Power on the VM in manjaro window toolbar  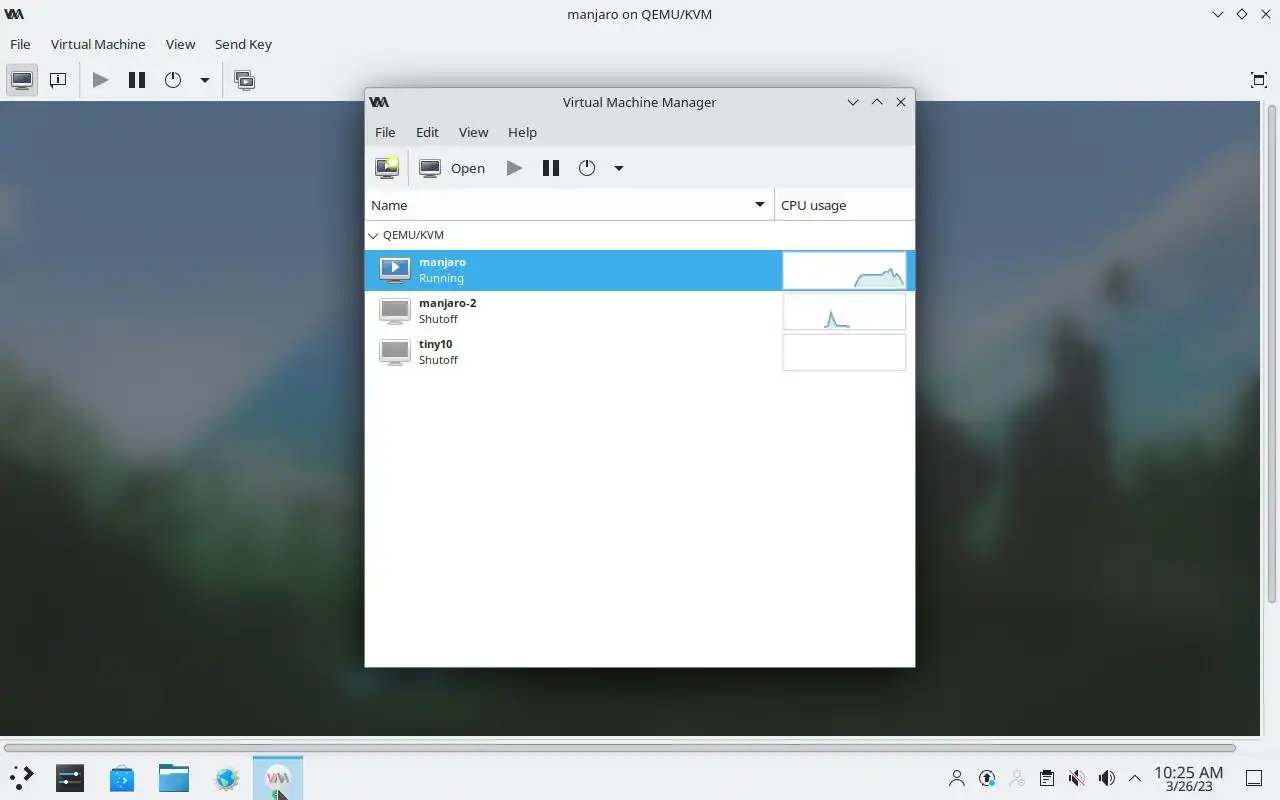(x=100, y=80)
